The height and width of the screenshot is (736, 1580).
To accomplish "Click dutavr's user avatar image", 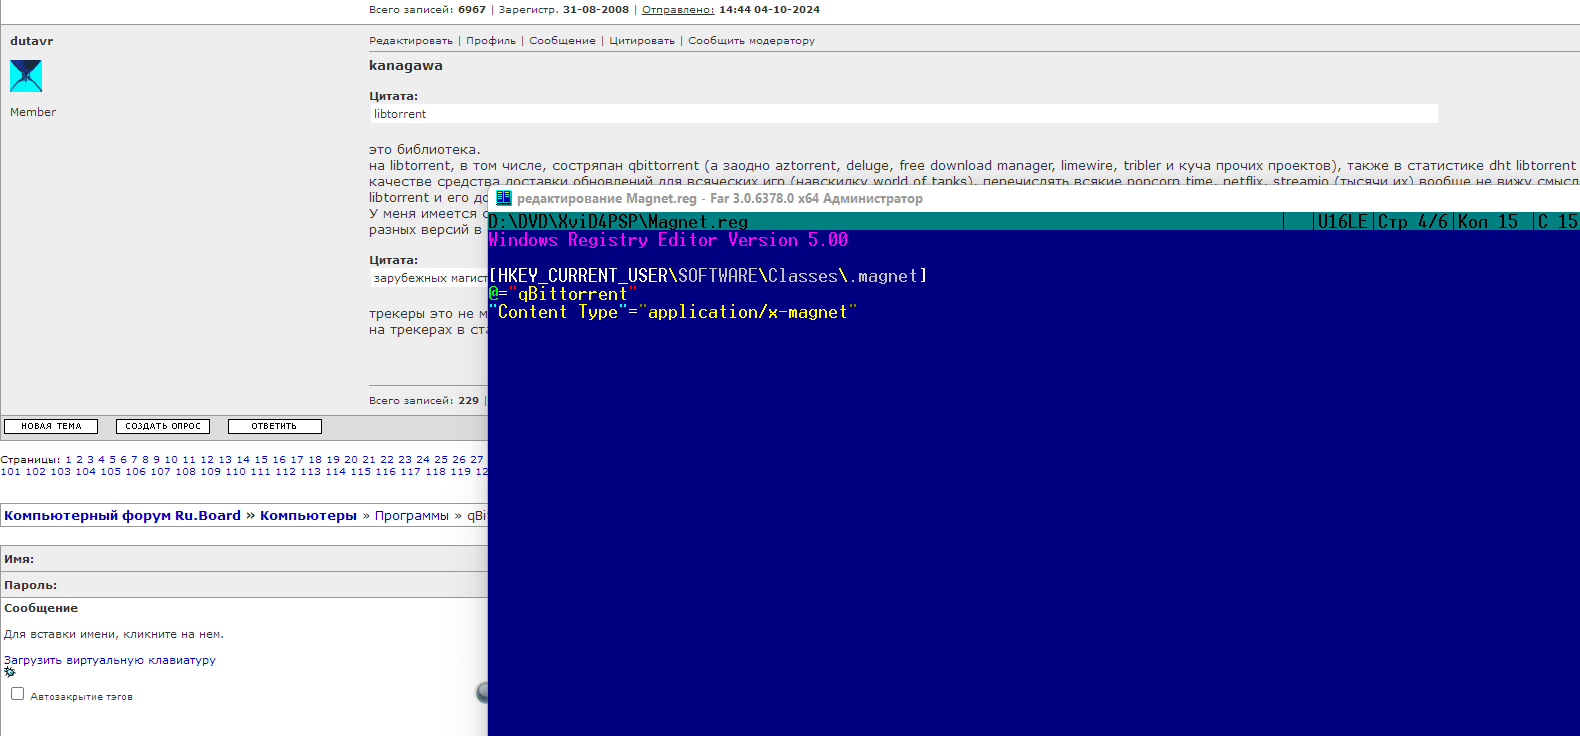I will point(26,76).
